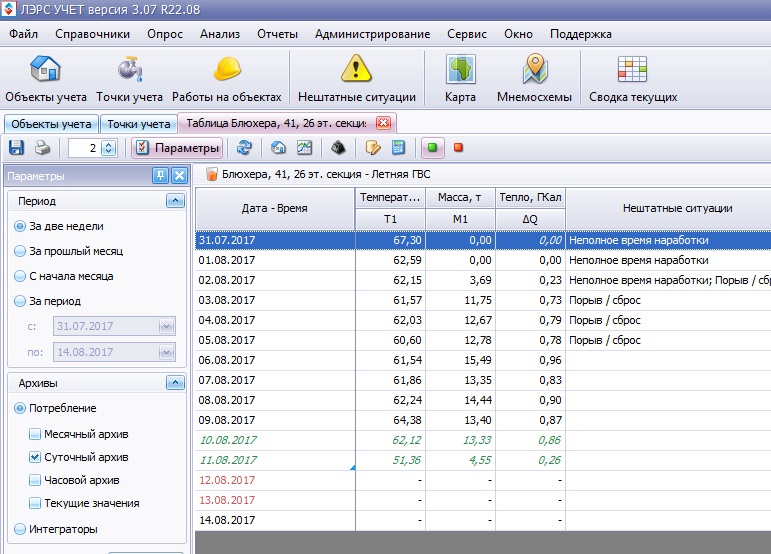
Task: Switch to Точки учета tab
Action: (139, 124)
